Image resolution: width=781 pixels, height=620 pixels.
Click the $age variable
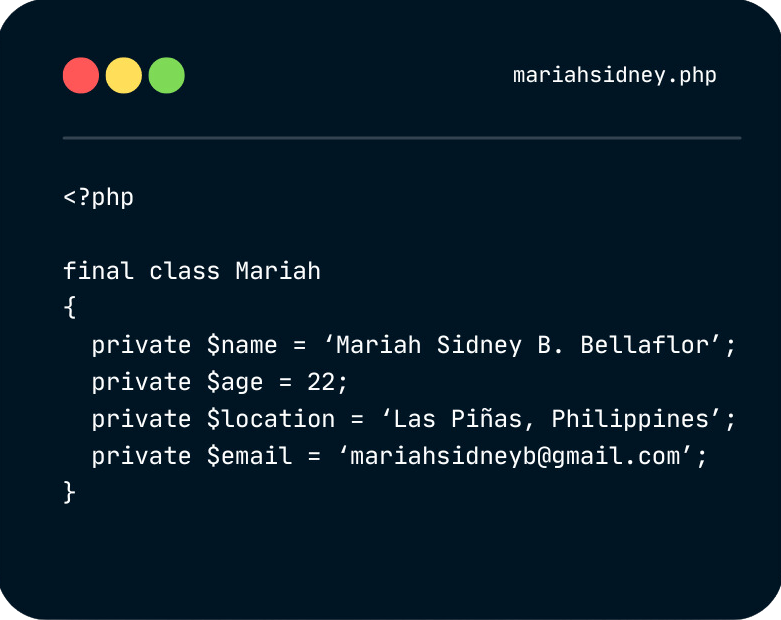[235, 382]
